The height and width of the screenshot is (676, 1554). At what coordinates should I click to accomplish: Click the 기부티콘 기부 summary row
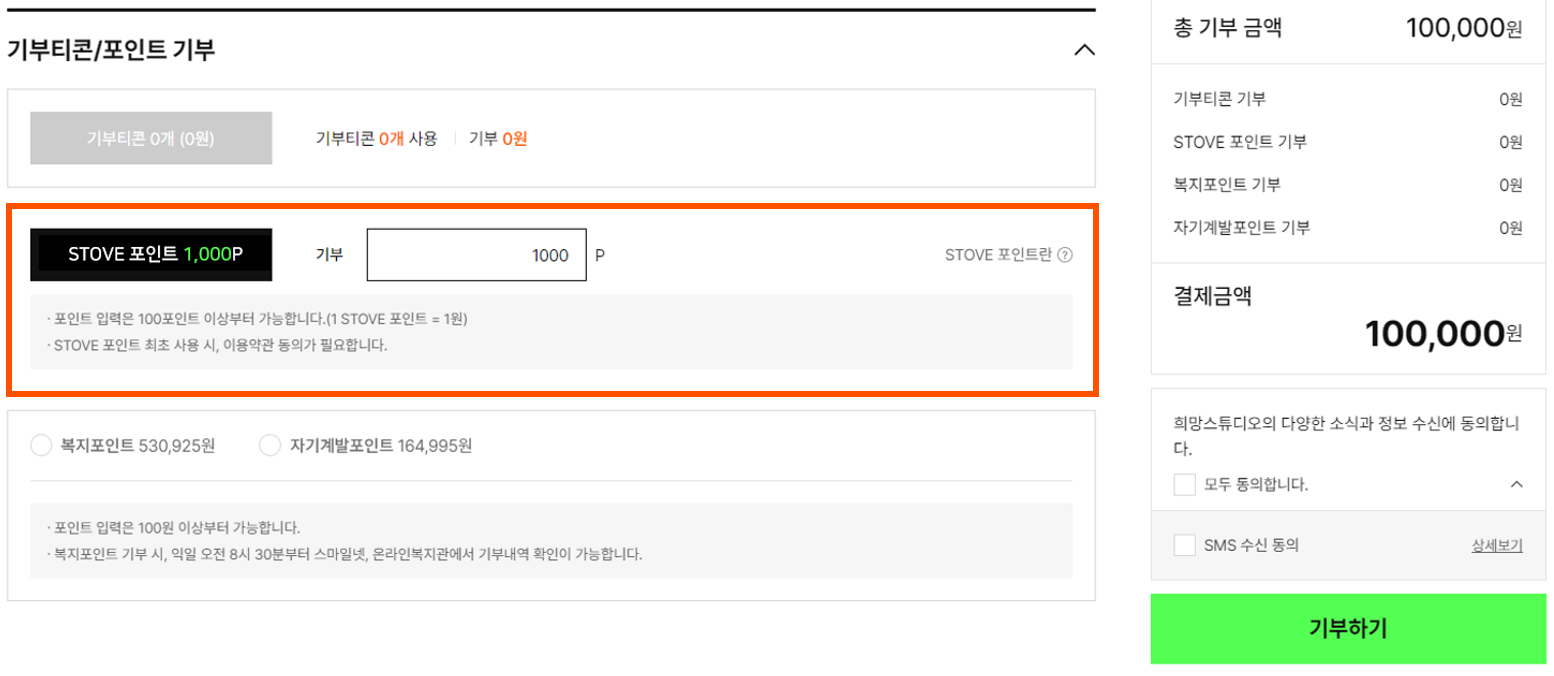(1348, 99)
